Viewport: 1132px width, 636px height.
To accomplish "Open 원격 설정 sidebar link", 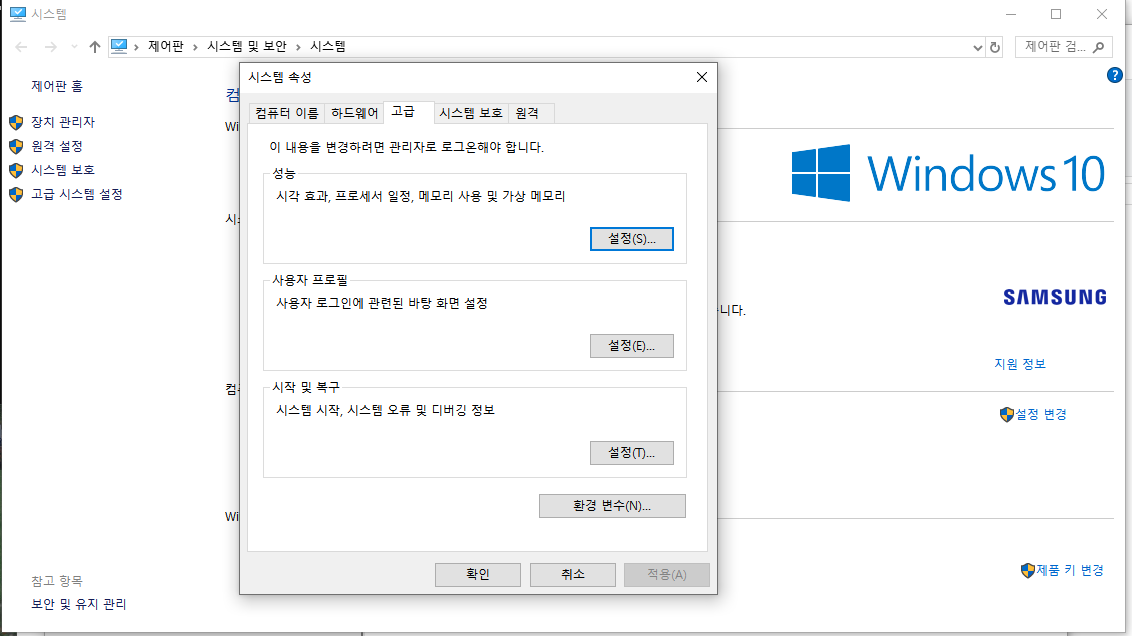I will [57, 146].
